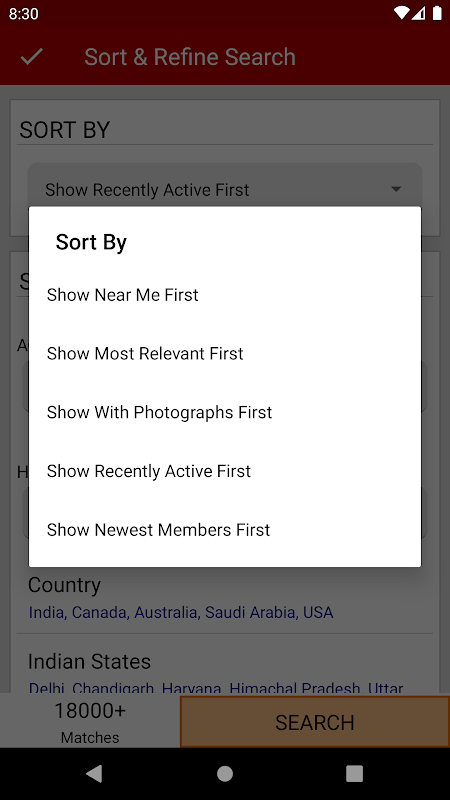Tap the 18000+ Matches counter
Screen dimensions: 450x800
90,722
